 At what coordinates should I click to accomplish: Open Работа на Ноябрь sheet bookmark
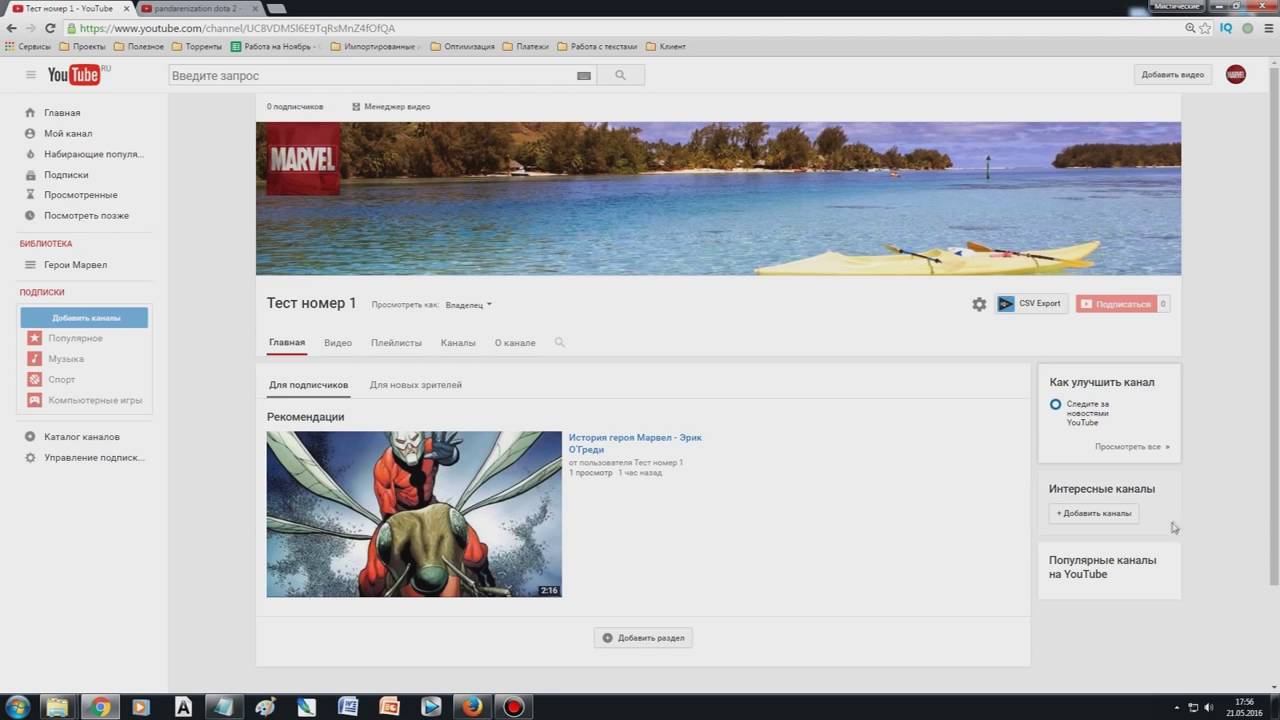click(276, 47)
